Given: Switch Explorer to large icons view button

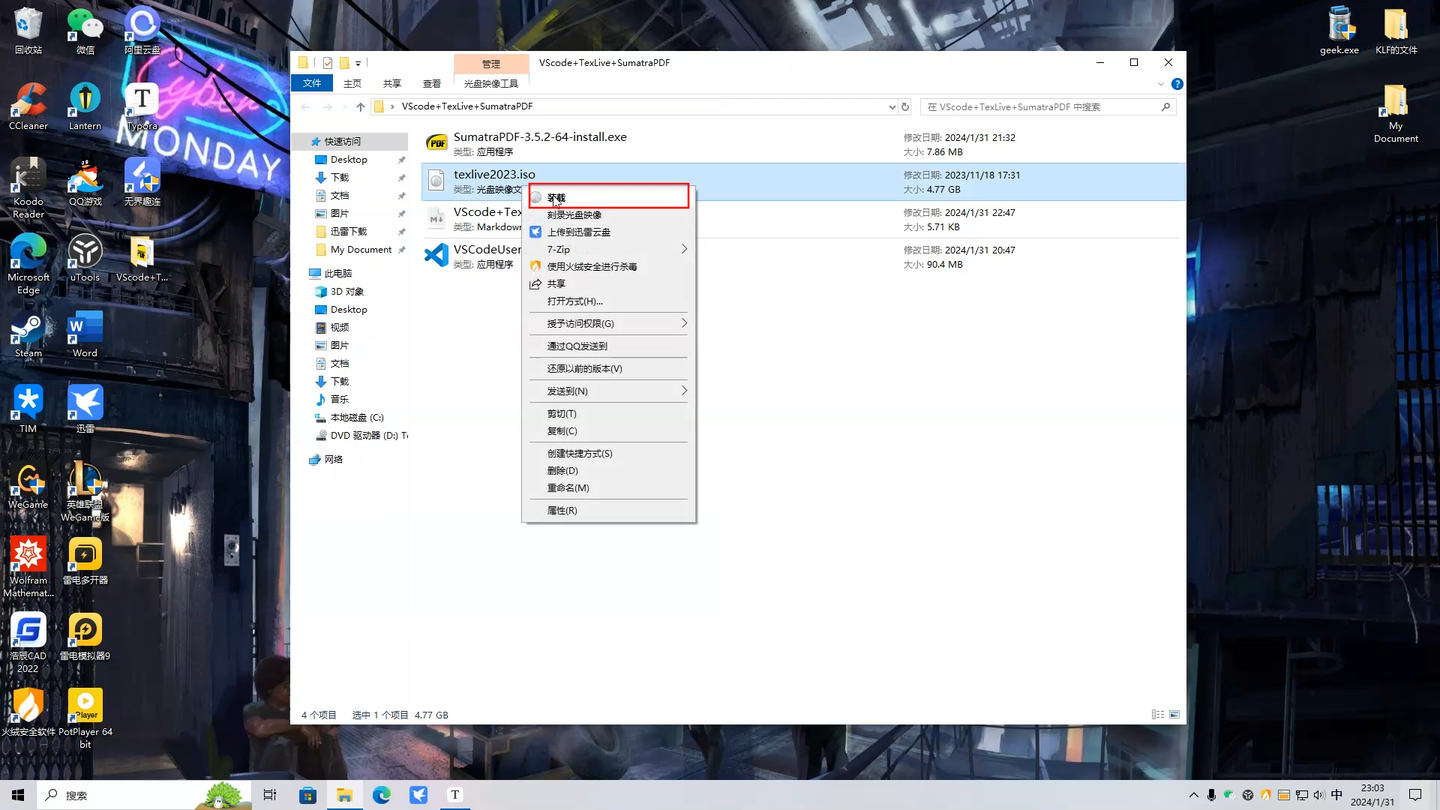Looking at the screenshot, I should click(x=1175, y=715).
